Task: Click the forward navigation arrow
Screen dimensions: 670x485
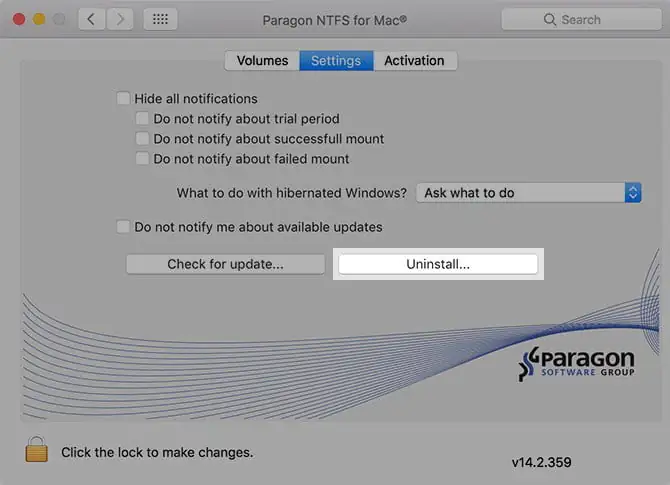Action: tap(120, 19)
